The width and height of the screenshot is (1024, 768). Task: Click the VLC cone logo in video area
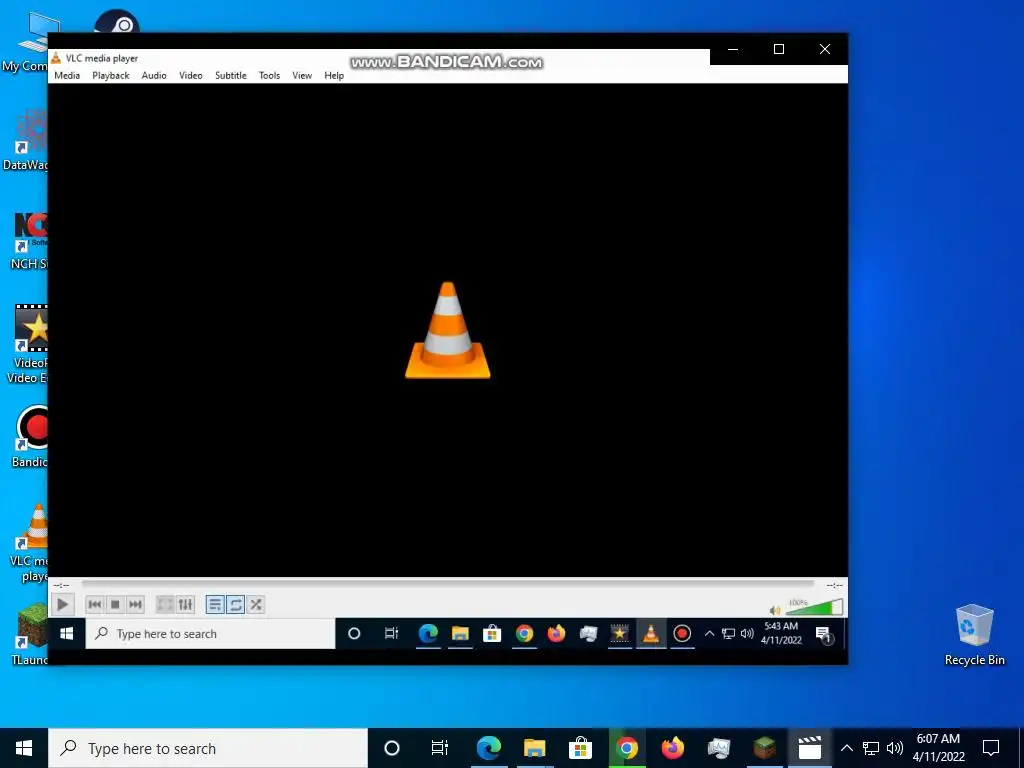pyautogui.click(x=447, y=330)
